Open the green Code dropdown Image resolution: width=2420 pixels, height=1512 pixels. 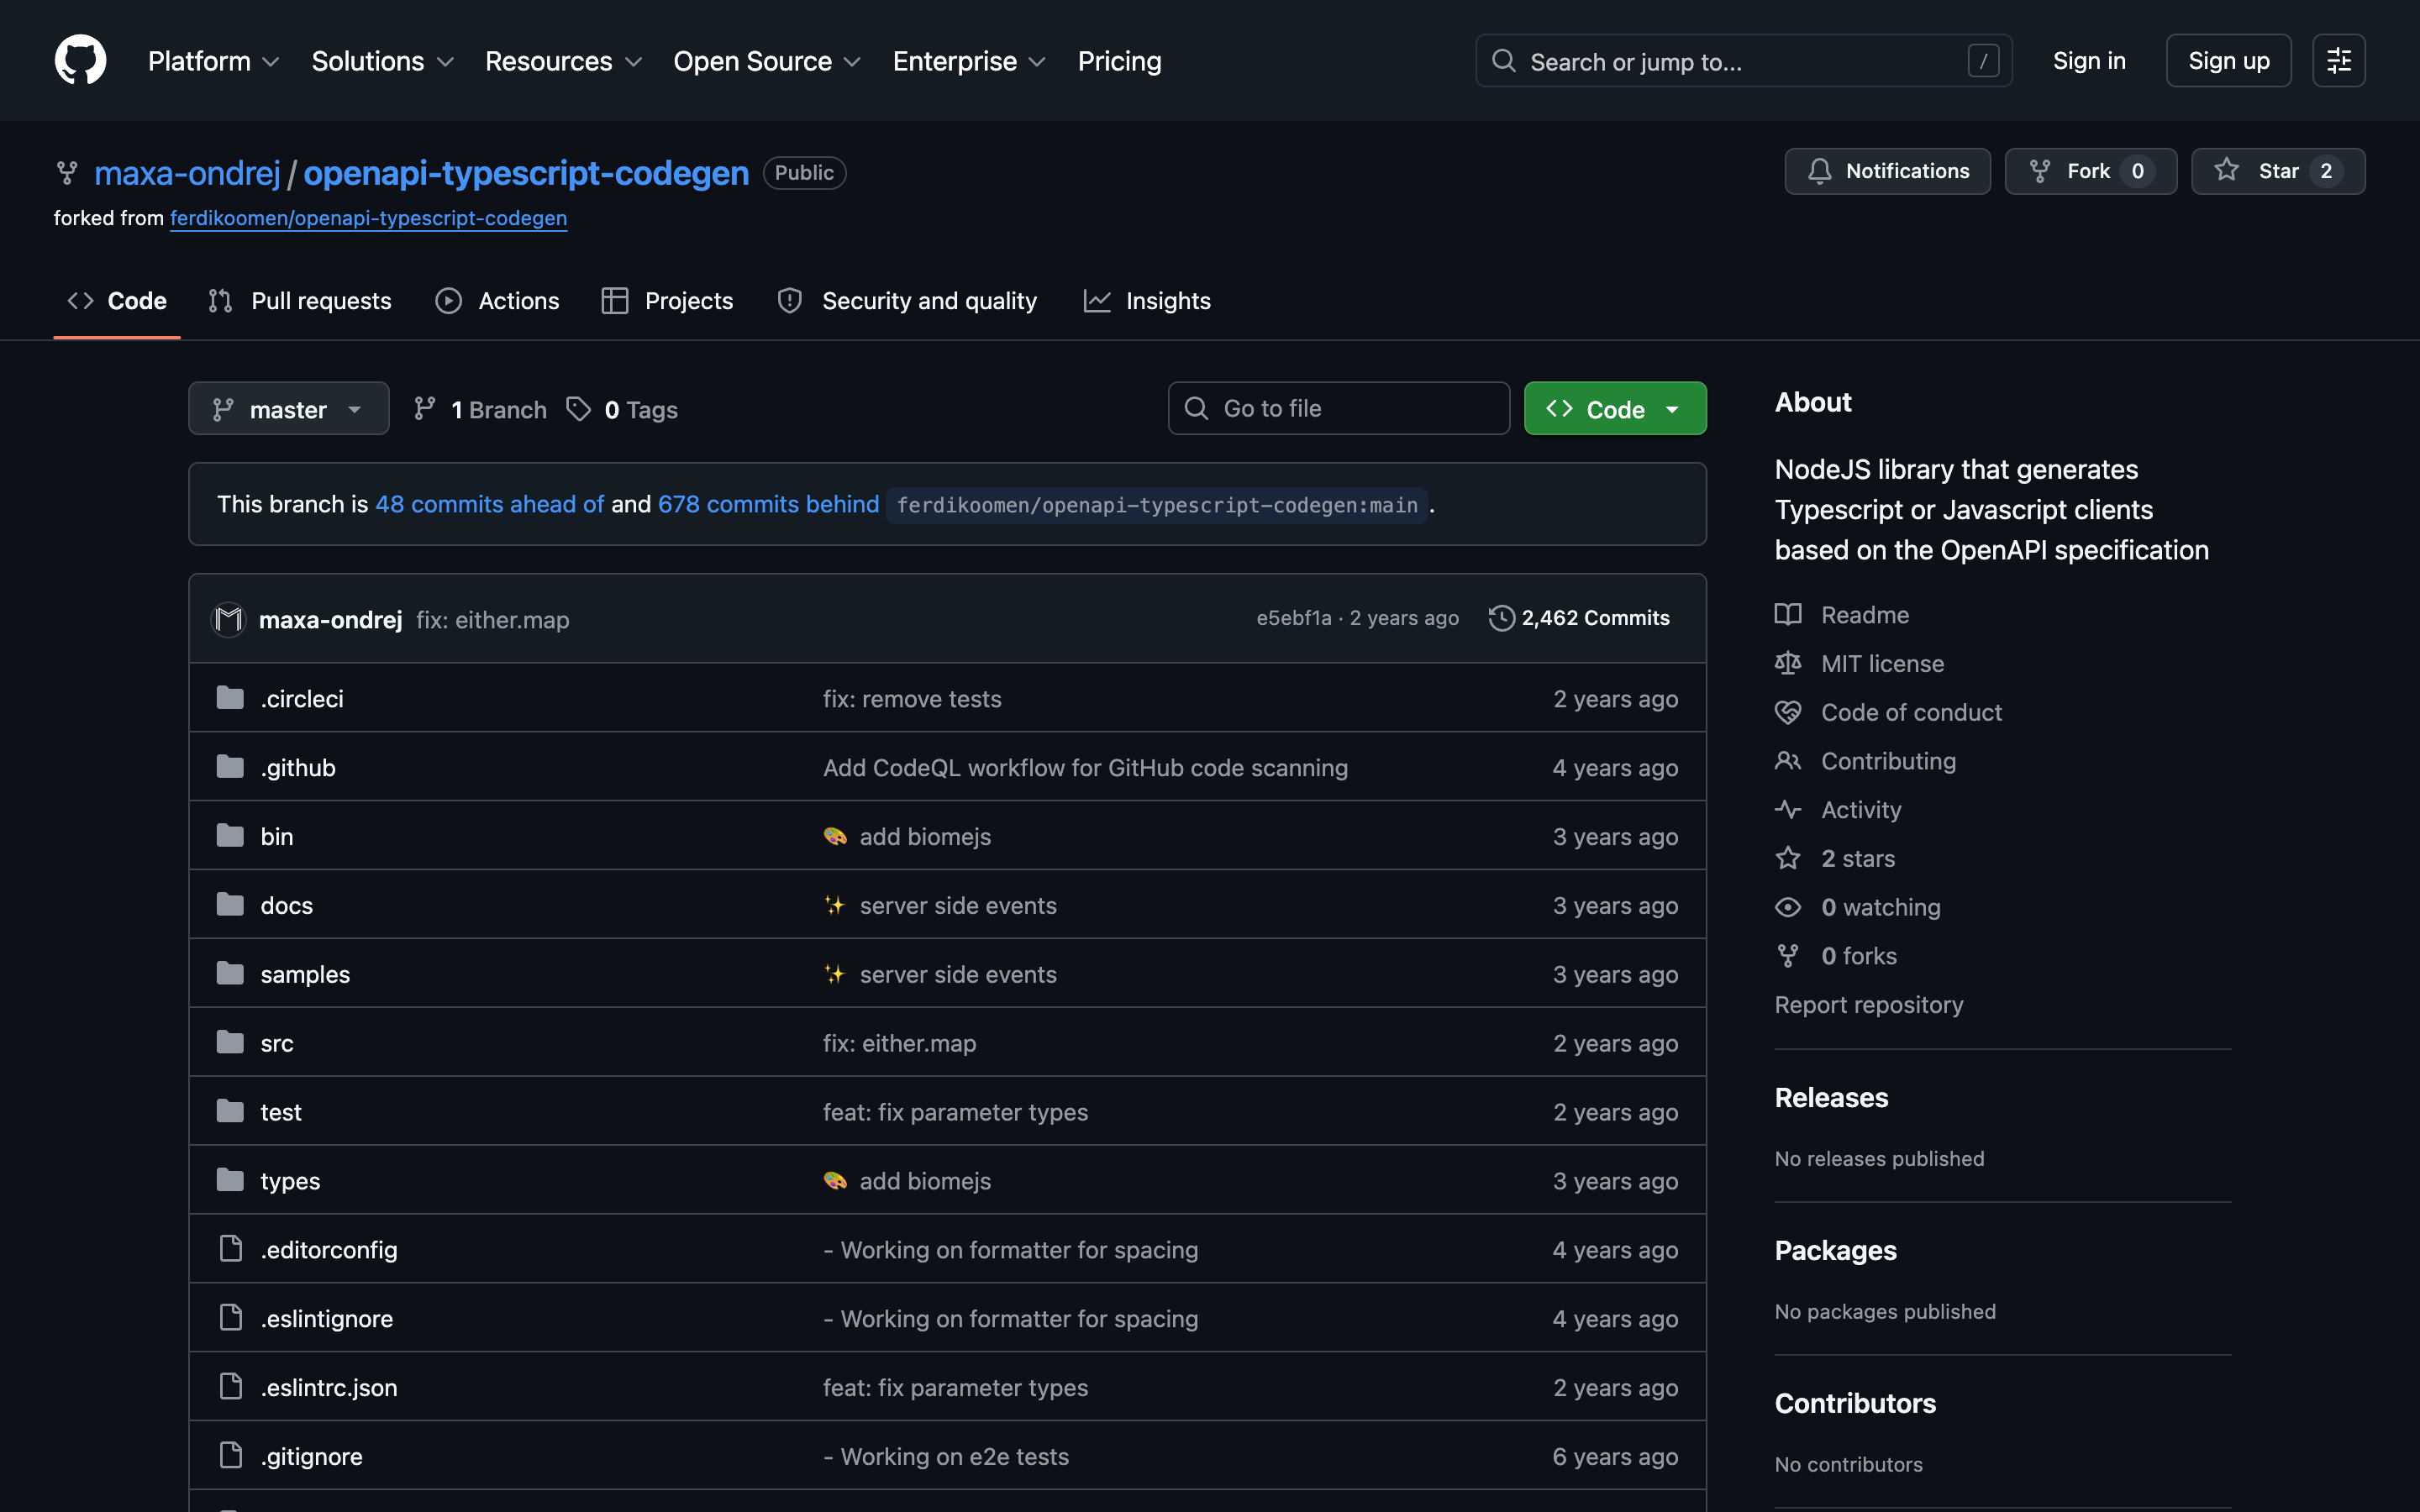(x=1615, y=409)
